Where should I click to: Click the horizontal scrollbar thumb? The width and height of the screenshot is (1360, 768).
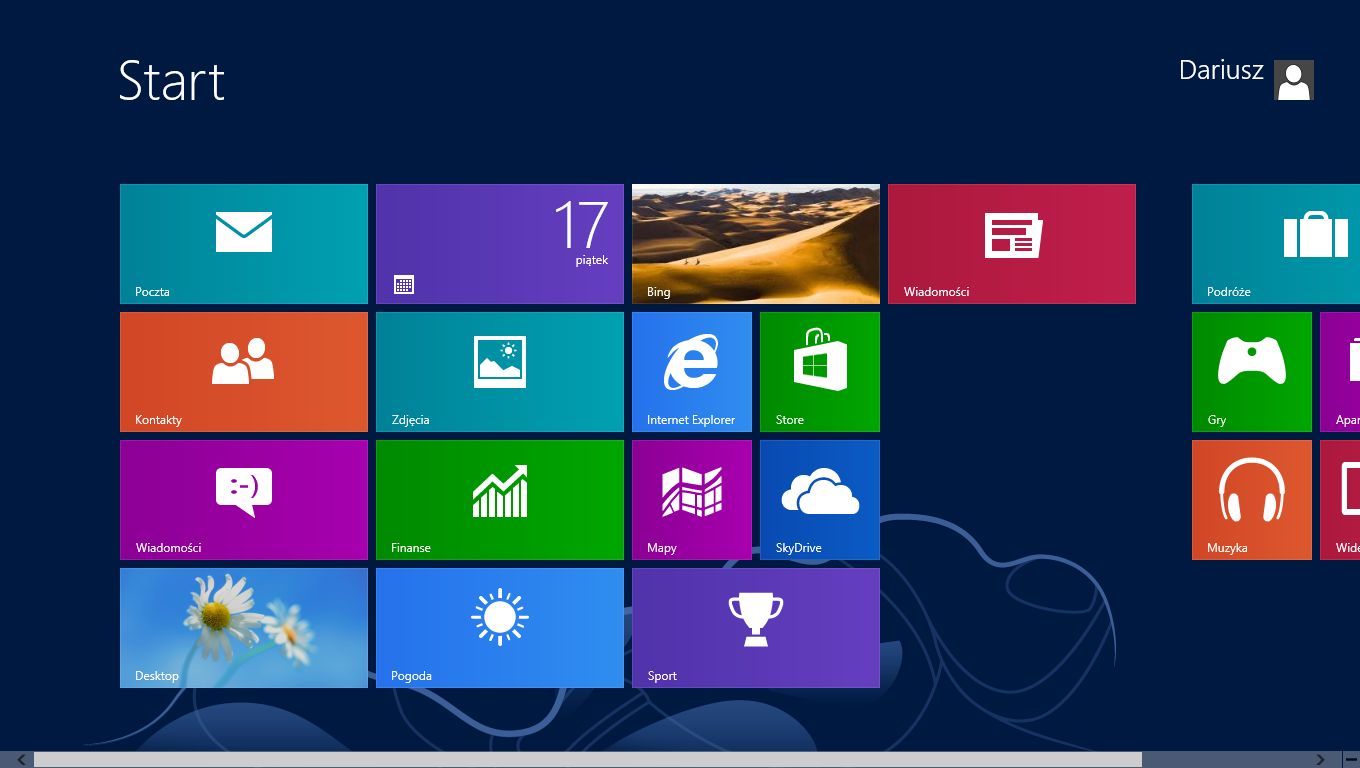[588, 760]
